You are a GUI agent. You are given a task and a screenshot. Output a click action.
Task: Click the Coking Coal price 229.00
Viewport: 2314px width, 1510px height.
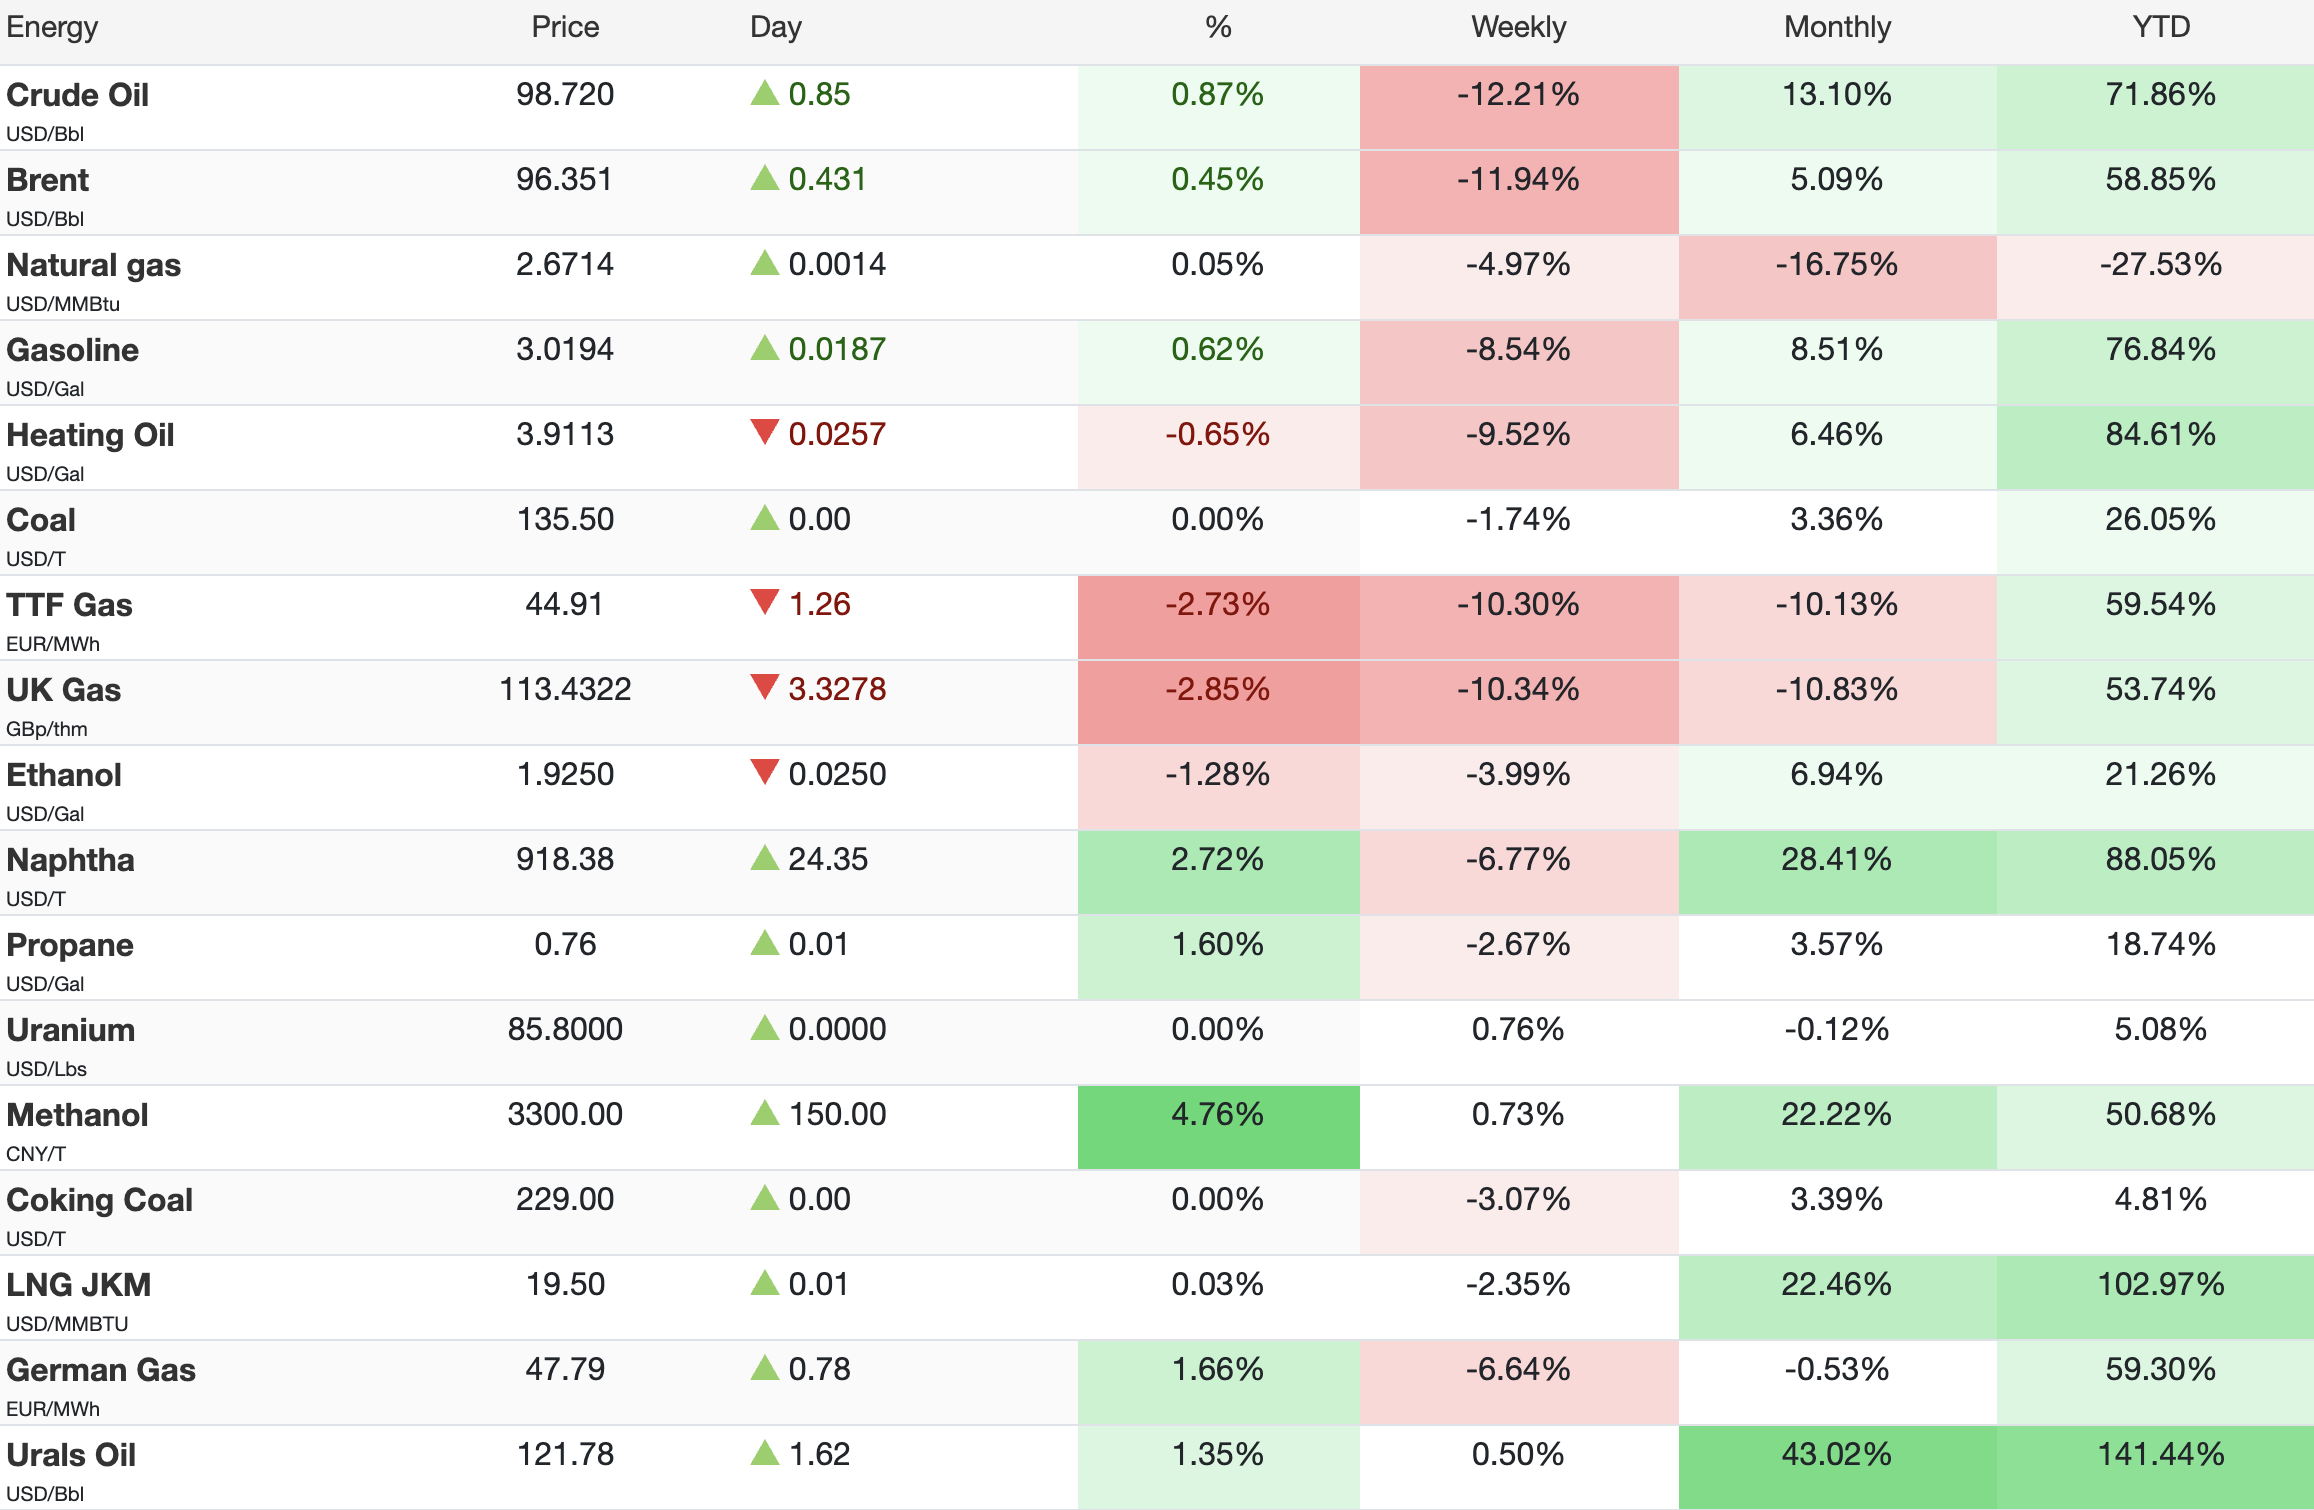point(565,1199)
